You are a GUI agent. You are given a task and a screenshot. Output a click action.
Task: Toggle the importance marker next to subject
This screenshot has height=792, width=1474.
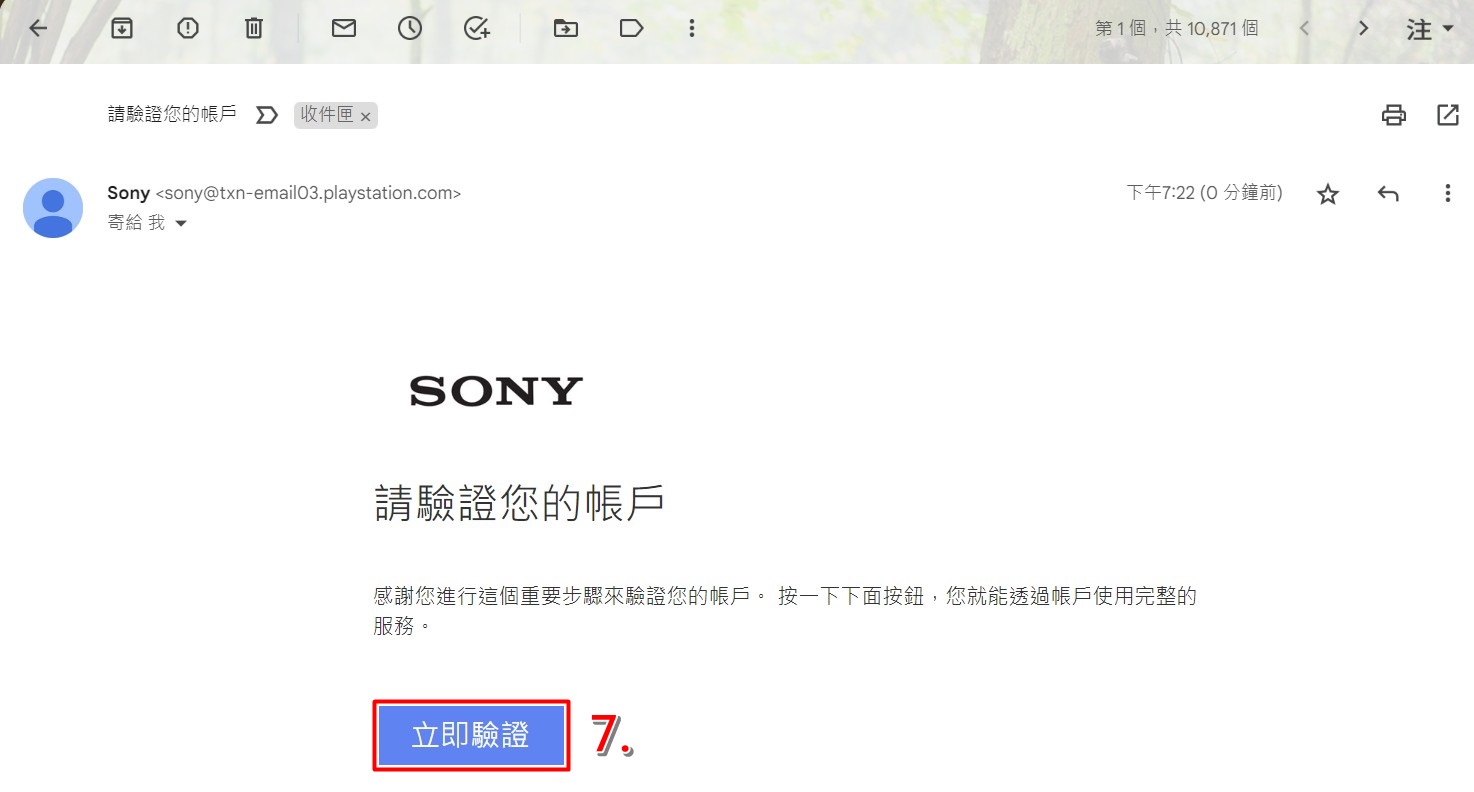266,115
